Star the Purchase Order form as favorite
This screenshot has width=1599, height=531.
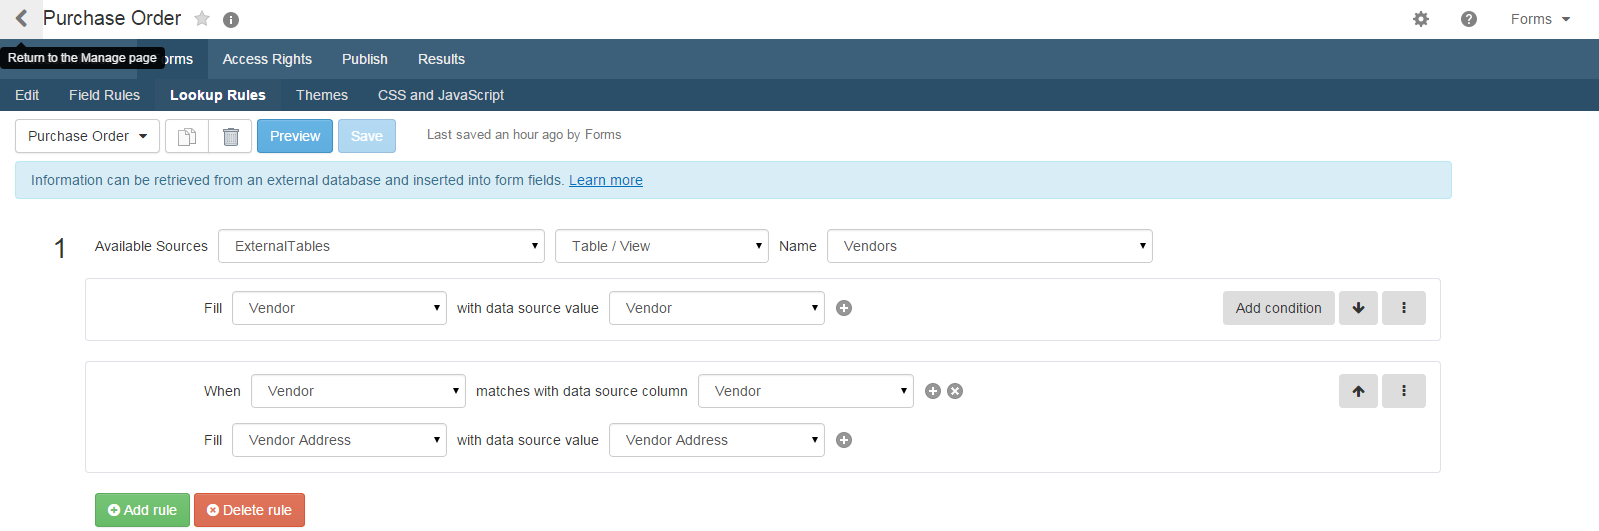pos(202,19)
